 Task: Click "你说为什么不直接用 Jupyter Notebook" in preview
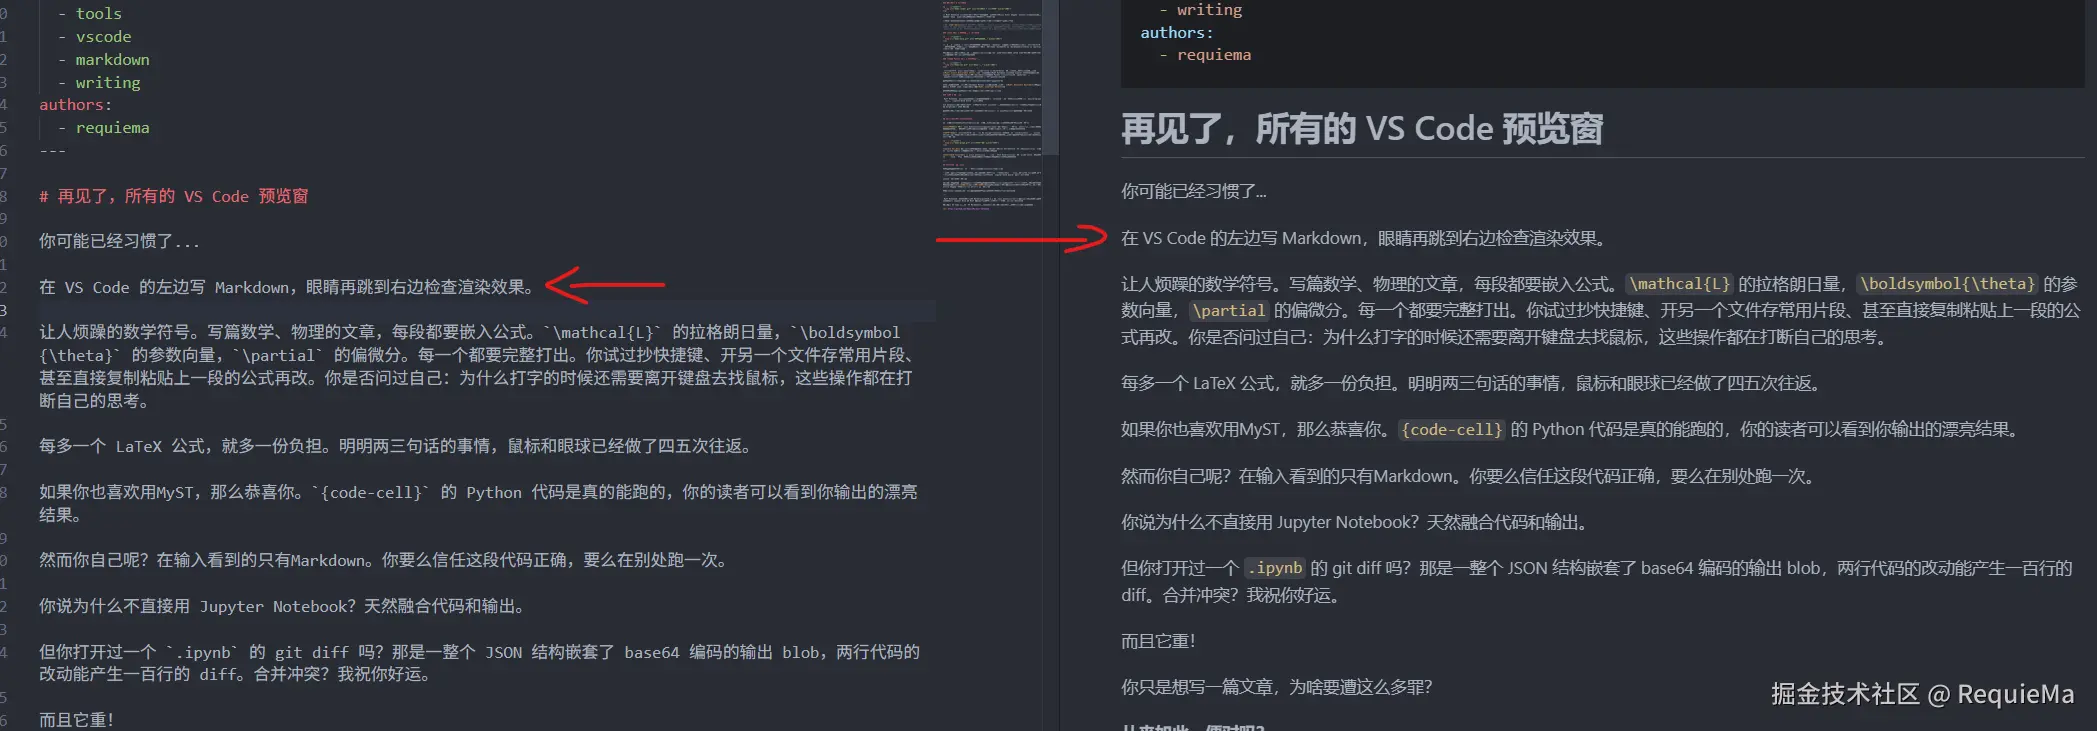click(1355, 522)
